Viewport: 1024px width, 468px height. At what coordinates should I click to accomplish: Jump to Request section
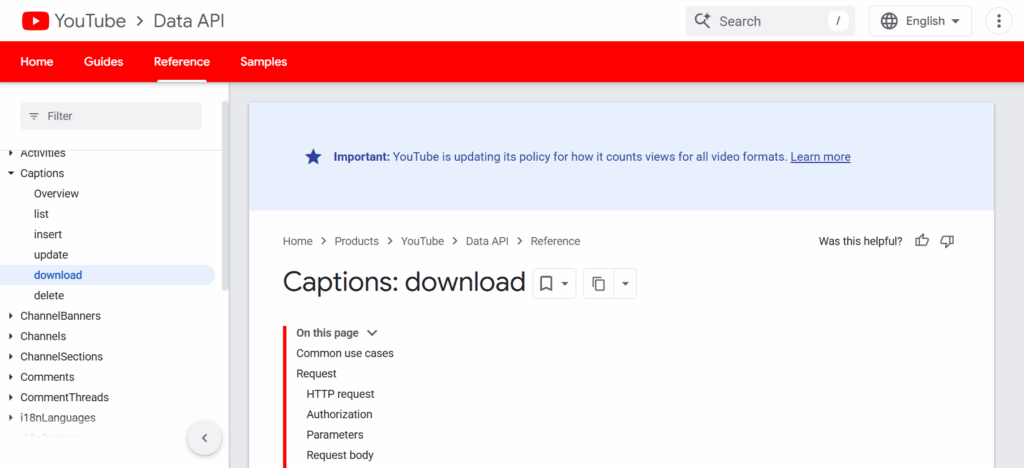(317, 373)
